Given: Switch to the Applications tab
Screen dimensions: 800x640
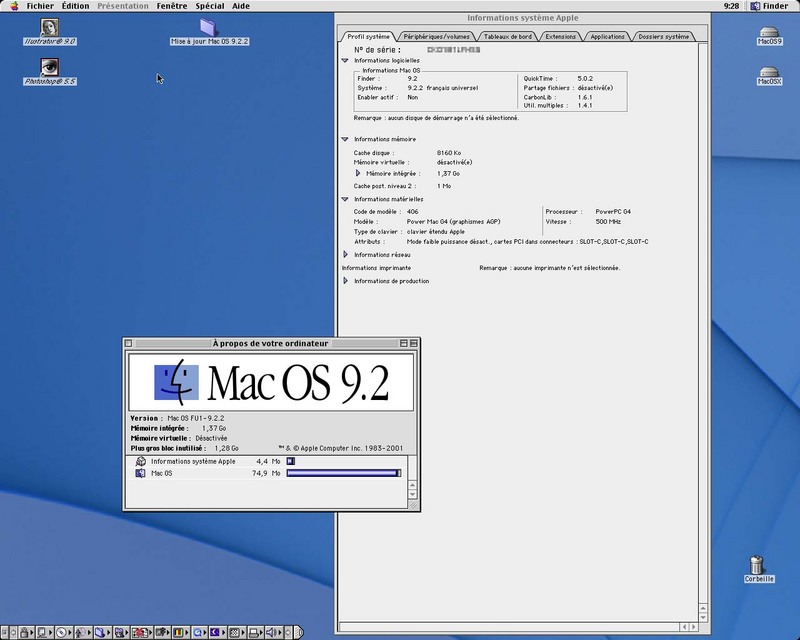Looking at the screenshot, I should [608, 37].
